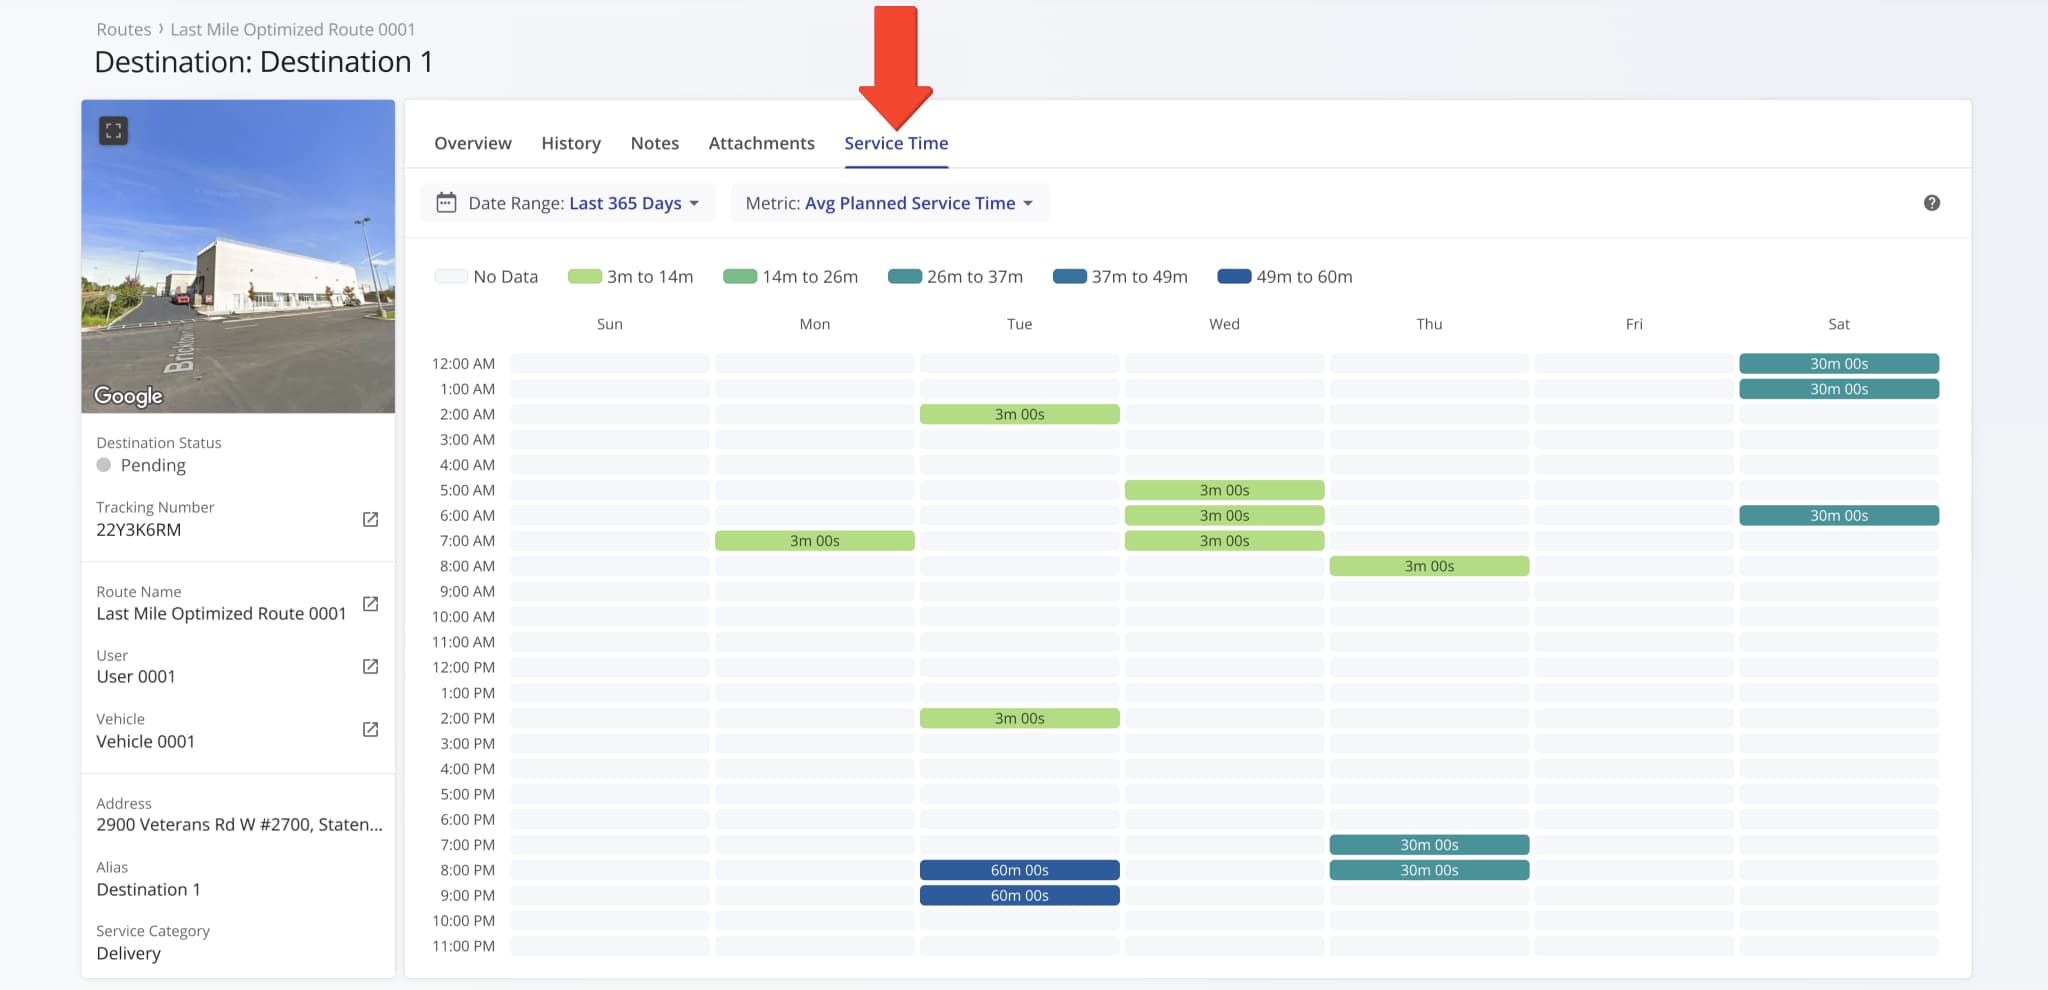Click the Google logo on the street view
This screenshot has width=2048, height=990.
127,396
